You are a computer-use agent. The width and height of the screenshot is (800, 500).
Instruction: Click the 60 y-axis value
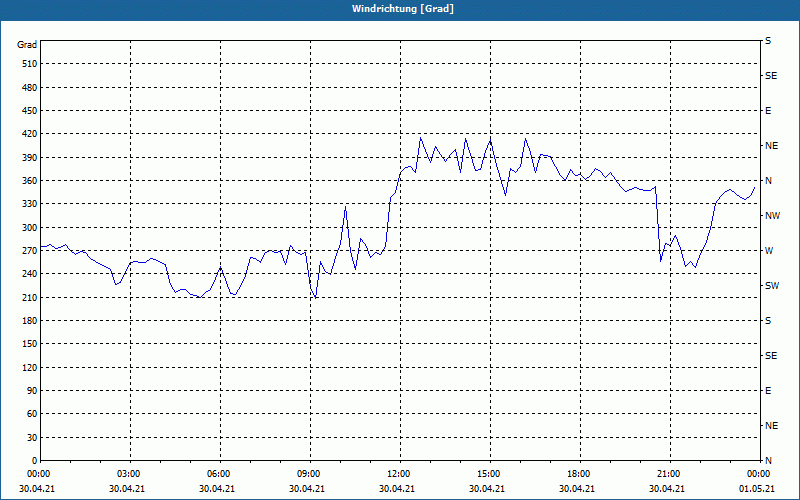coord(32,414)
